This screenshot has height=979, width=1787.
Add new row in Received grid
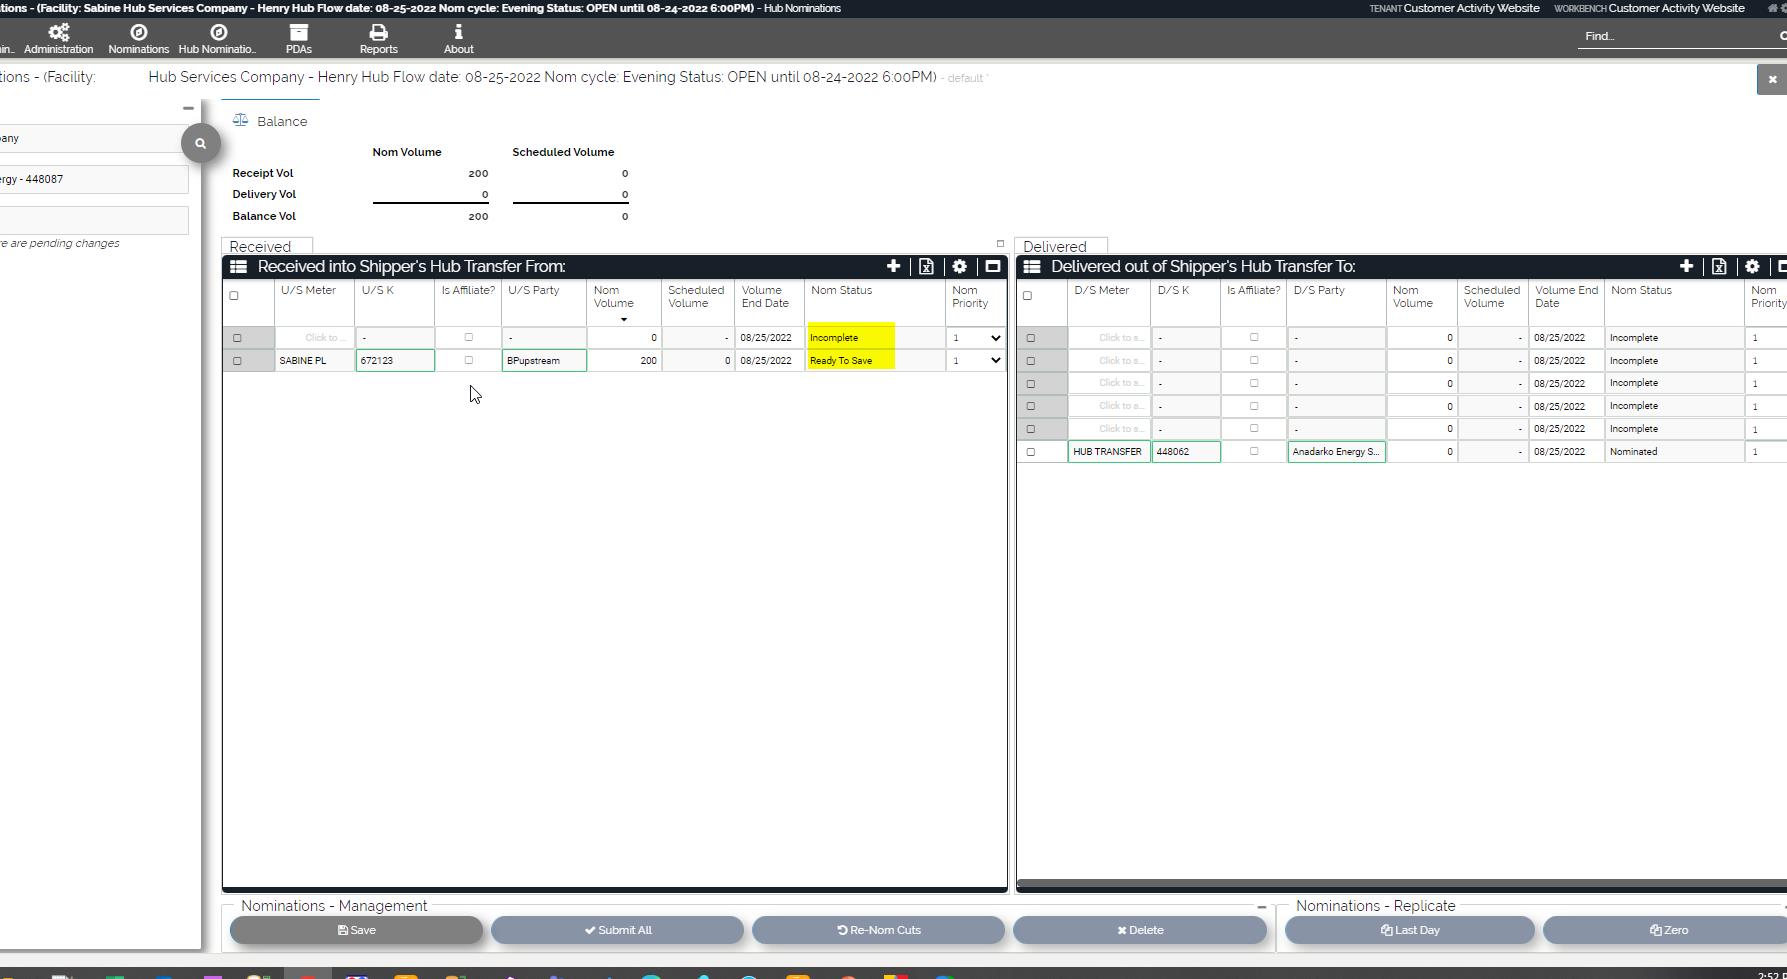pyautogui.click(x=893, y=266)
